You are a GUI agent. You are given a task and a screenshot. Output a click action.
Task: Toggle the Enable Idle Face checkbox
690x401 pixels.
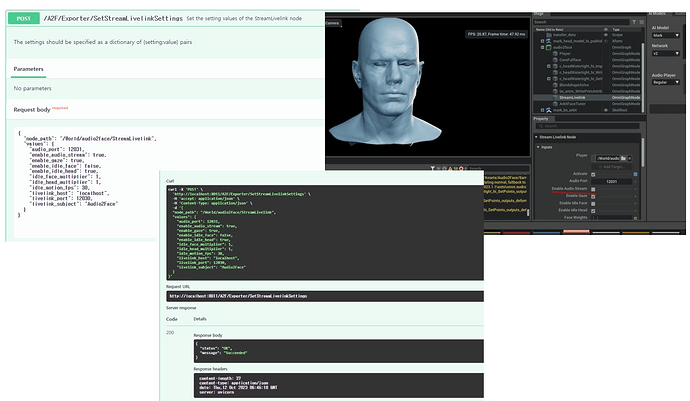(x=593, y=204)
